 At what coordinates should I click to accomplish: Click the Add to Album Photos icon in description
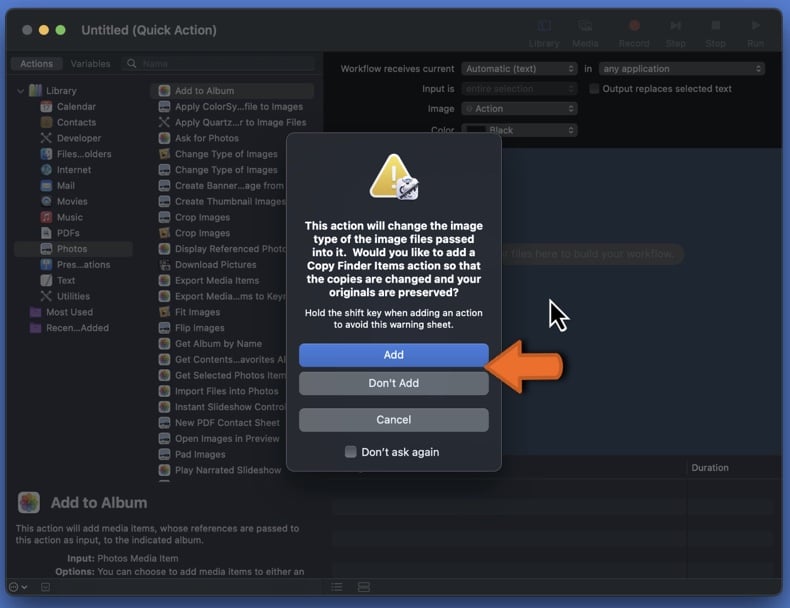coord(29,502)
